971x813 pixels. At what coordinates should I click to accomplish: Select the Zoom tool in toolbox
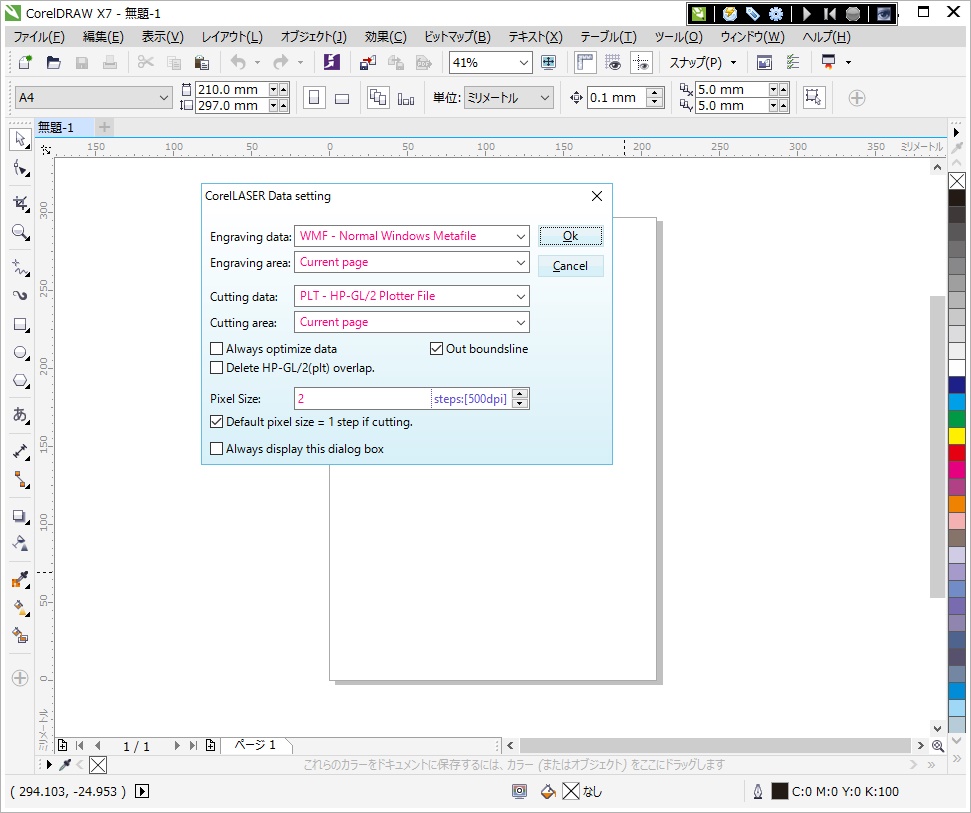click(20, 232)
